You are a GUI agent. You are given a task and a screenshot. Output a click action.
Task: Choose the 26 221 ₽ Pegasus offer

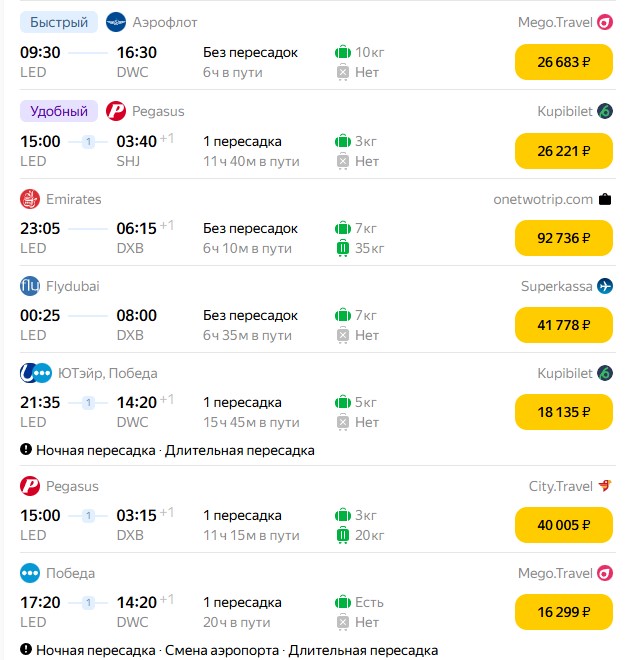(x=564, y=151)
